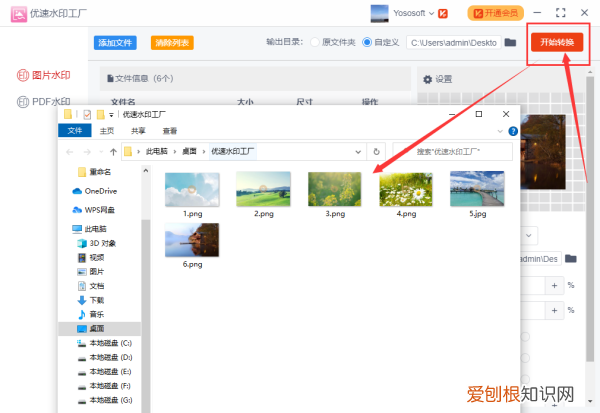This screenshot has width=600, height=413.
Task: Open the partially hidden settings dropdown
Action: pyautogui.click(x=528, y=235)
